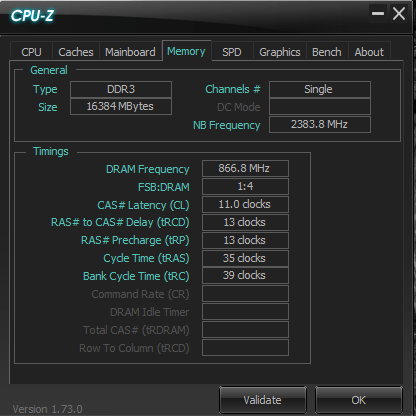This screenshot has width=416, height=416.
Task: Click the tRC value 39 clocks
Action: pos(245,275)
